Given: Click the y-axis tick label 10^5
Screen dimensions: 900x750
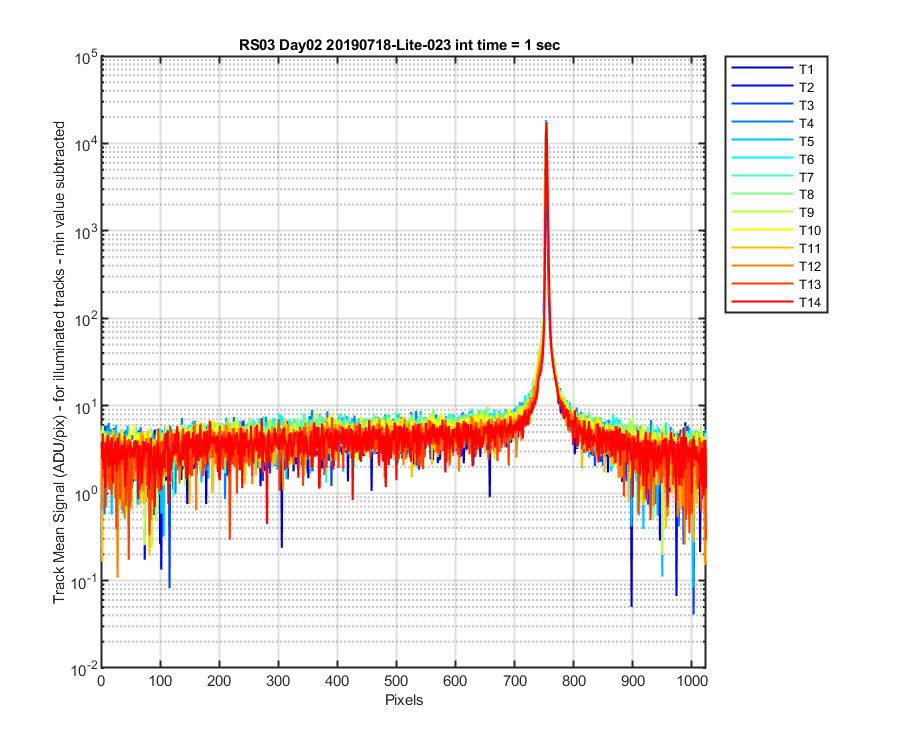Looking at the screenshot, I should pos(87,58).
